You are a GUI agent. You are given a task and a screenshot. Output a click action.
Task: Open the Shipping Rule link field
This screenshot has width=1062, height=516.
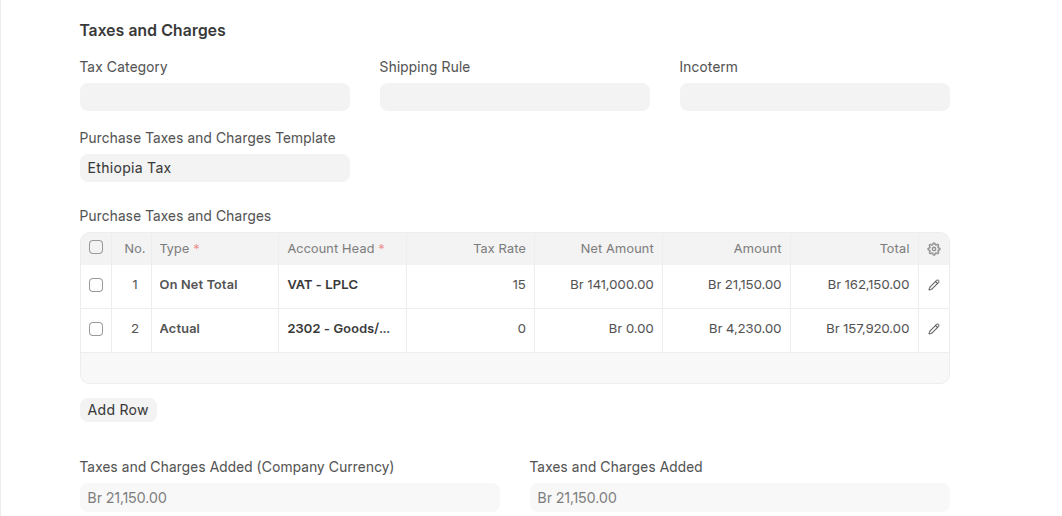pos(514,97)
